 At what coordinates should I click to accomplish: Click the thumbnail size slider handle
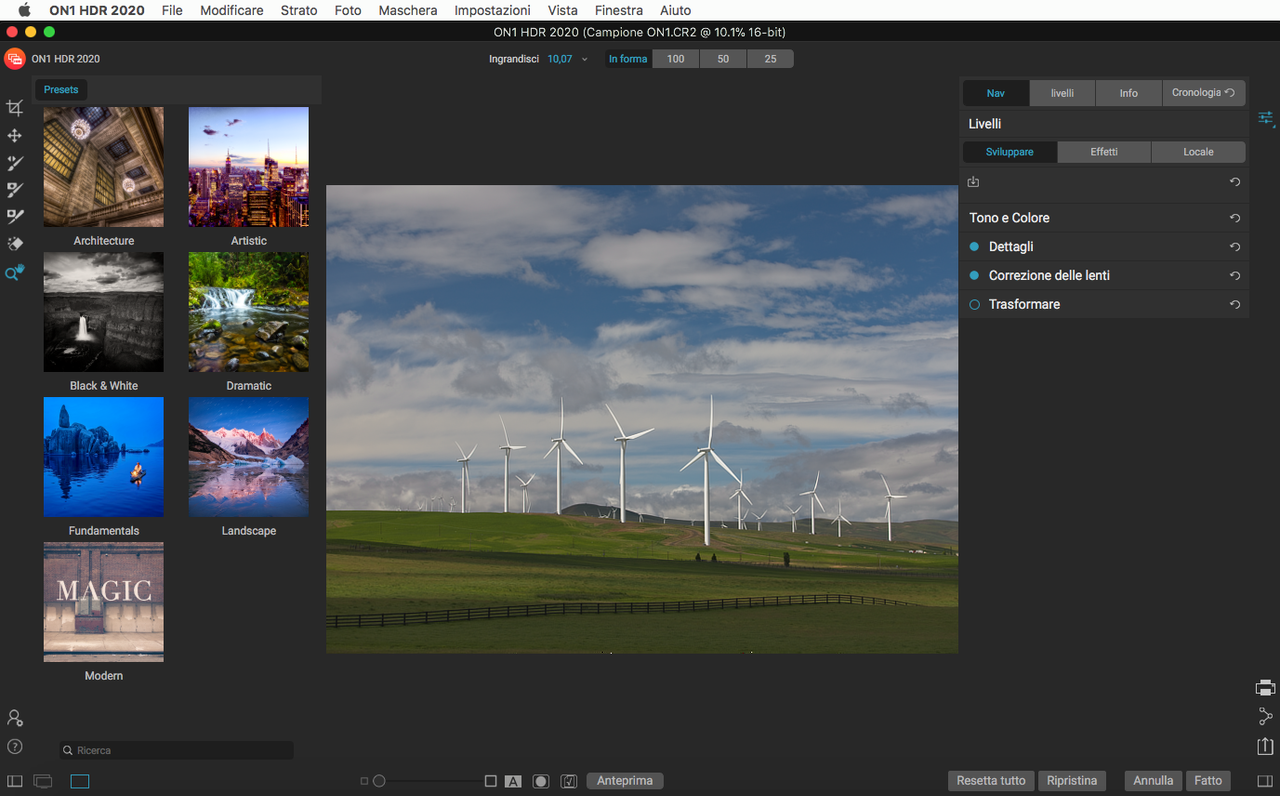pyautogui.click(x=379, y=781)
